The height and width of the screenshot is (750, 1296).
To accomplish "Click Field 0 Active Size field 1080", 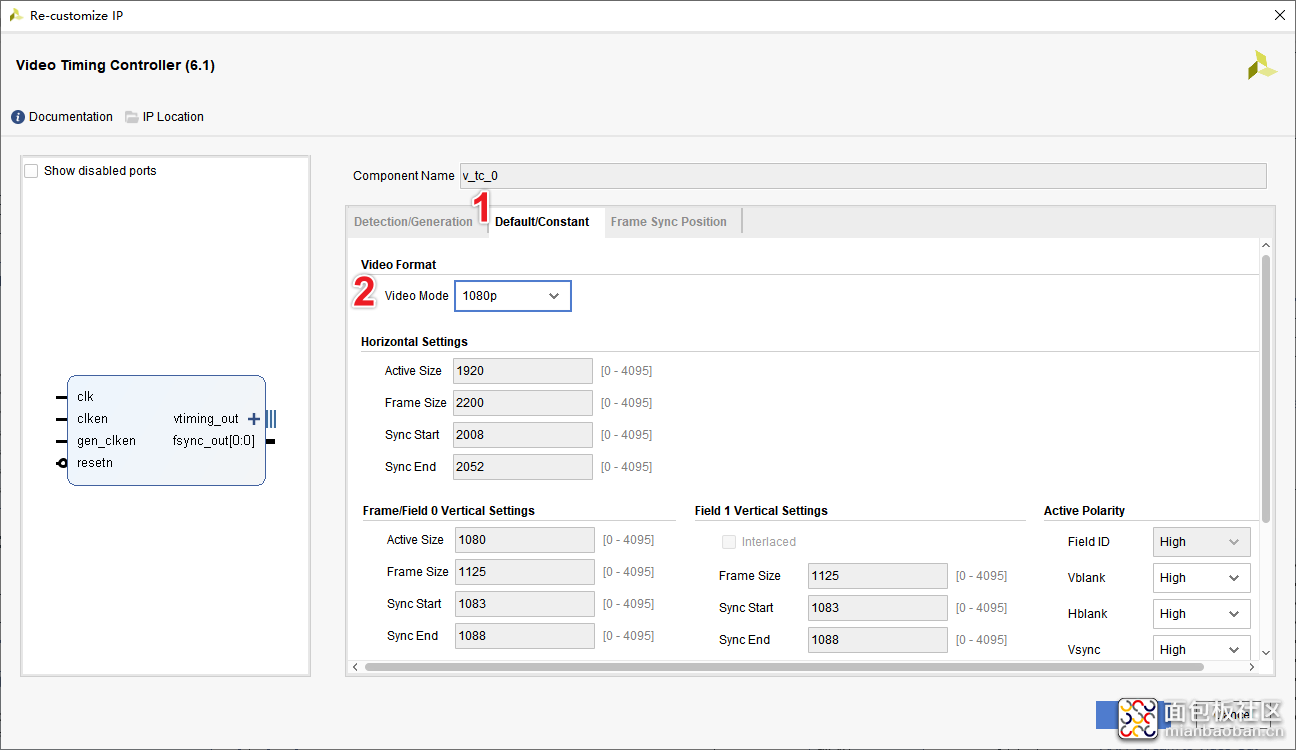I will (x=525, y=540).
